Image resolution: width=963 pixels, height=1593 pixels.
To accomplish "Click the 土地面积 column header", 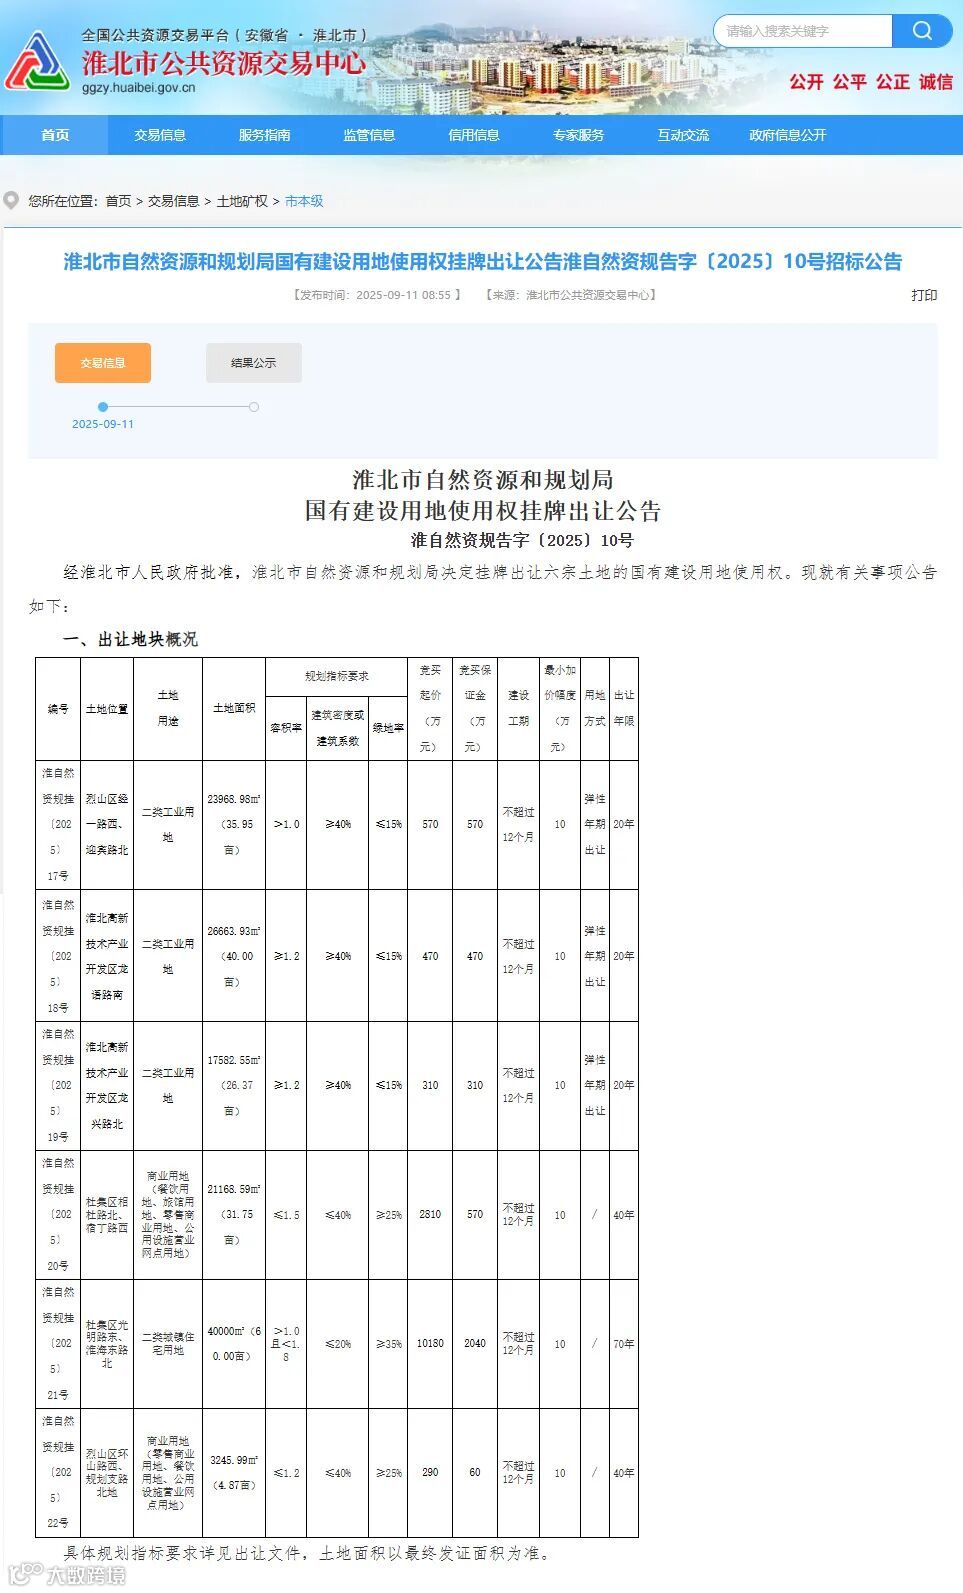I will click(234, 709).
